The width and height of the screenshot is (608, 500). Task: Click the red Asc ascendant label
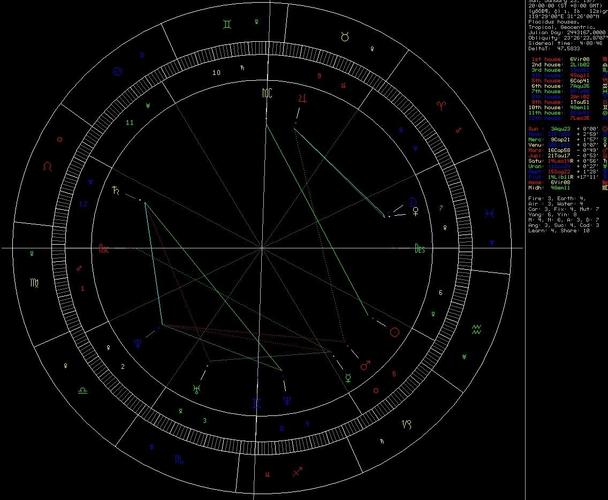pos(104,248)
